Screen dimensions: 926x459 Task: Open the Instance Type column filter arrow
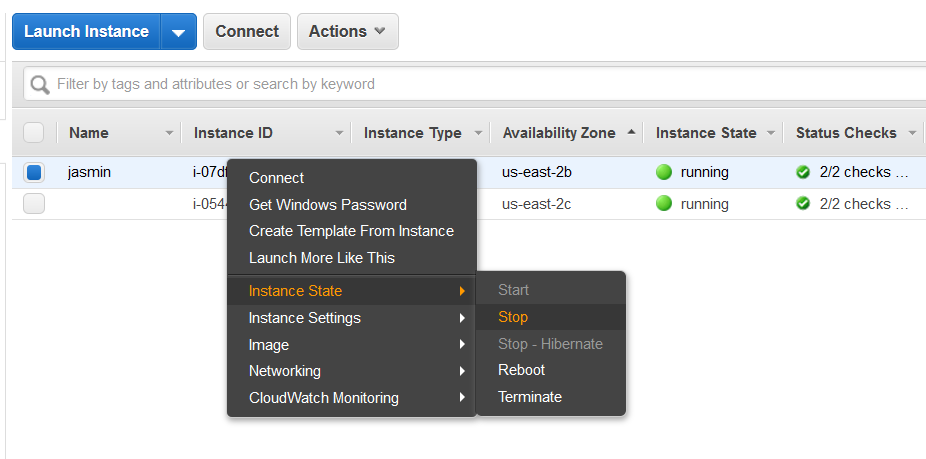(x=478, y=133)
